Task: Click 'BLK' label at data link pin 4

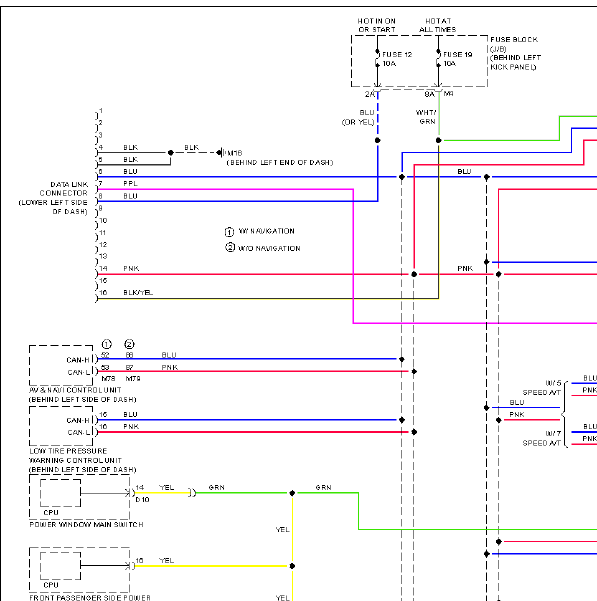Action: tap(131, 147)
